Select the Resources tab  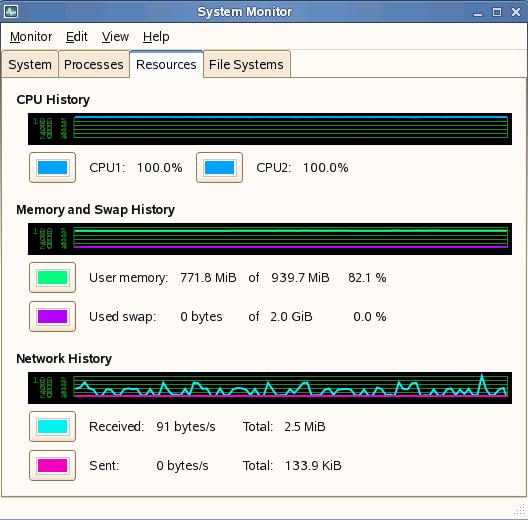click(x=166, y=64)
